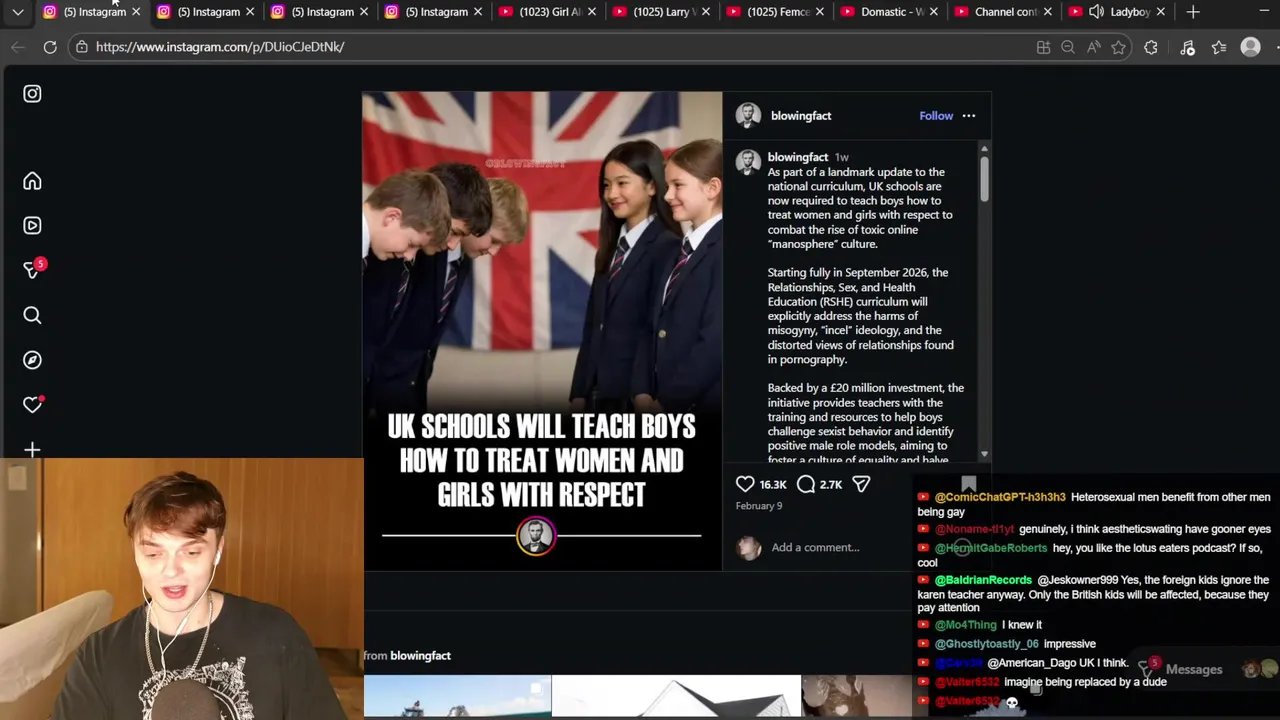Reload the page with the refresh button

pos(50,47)
